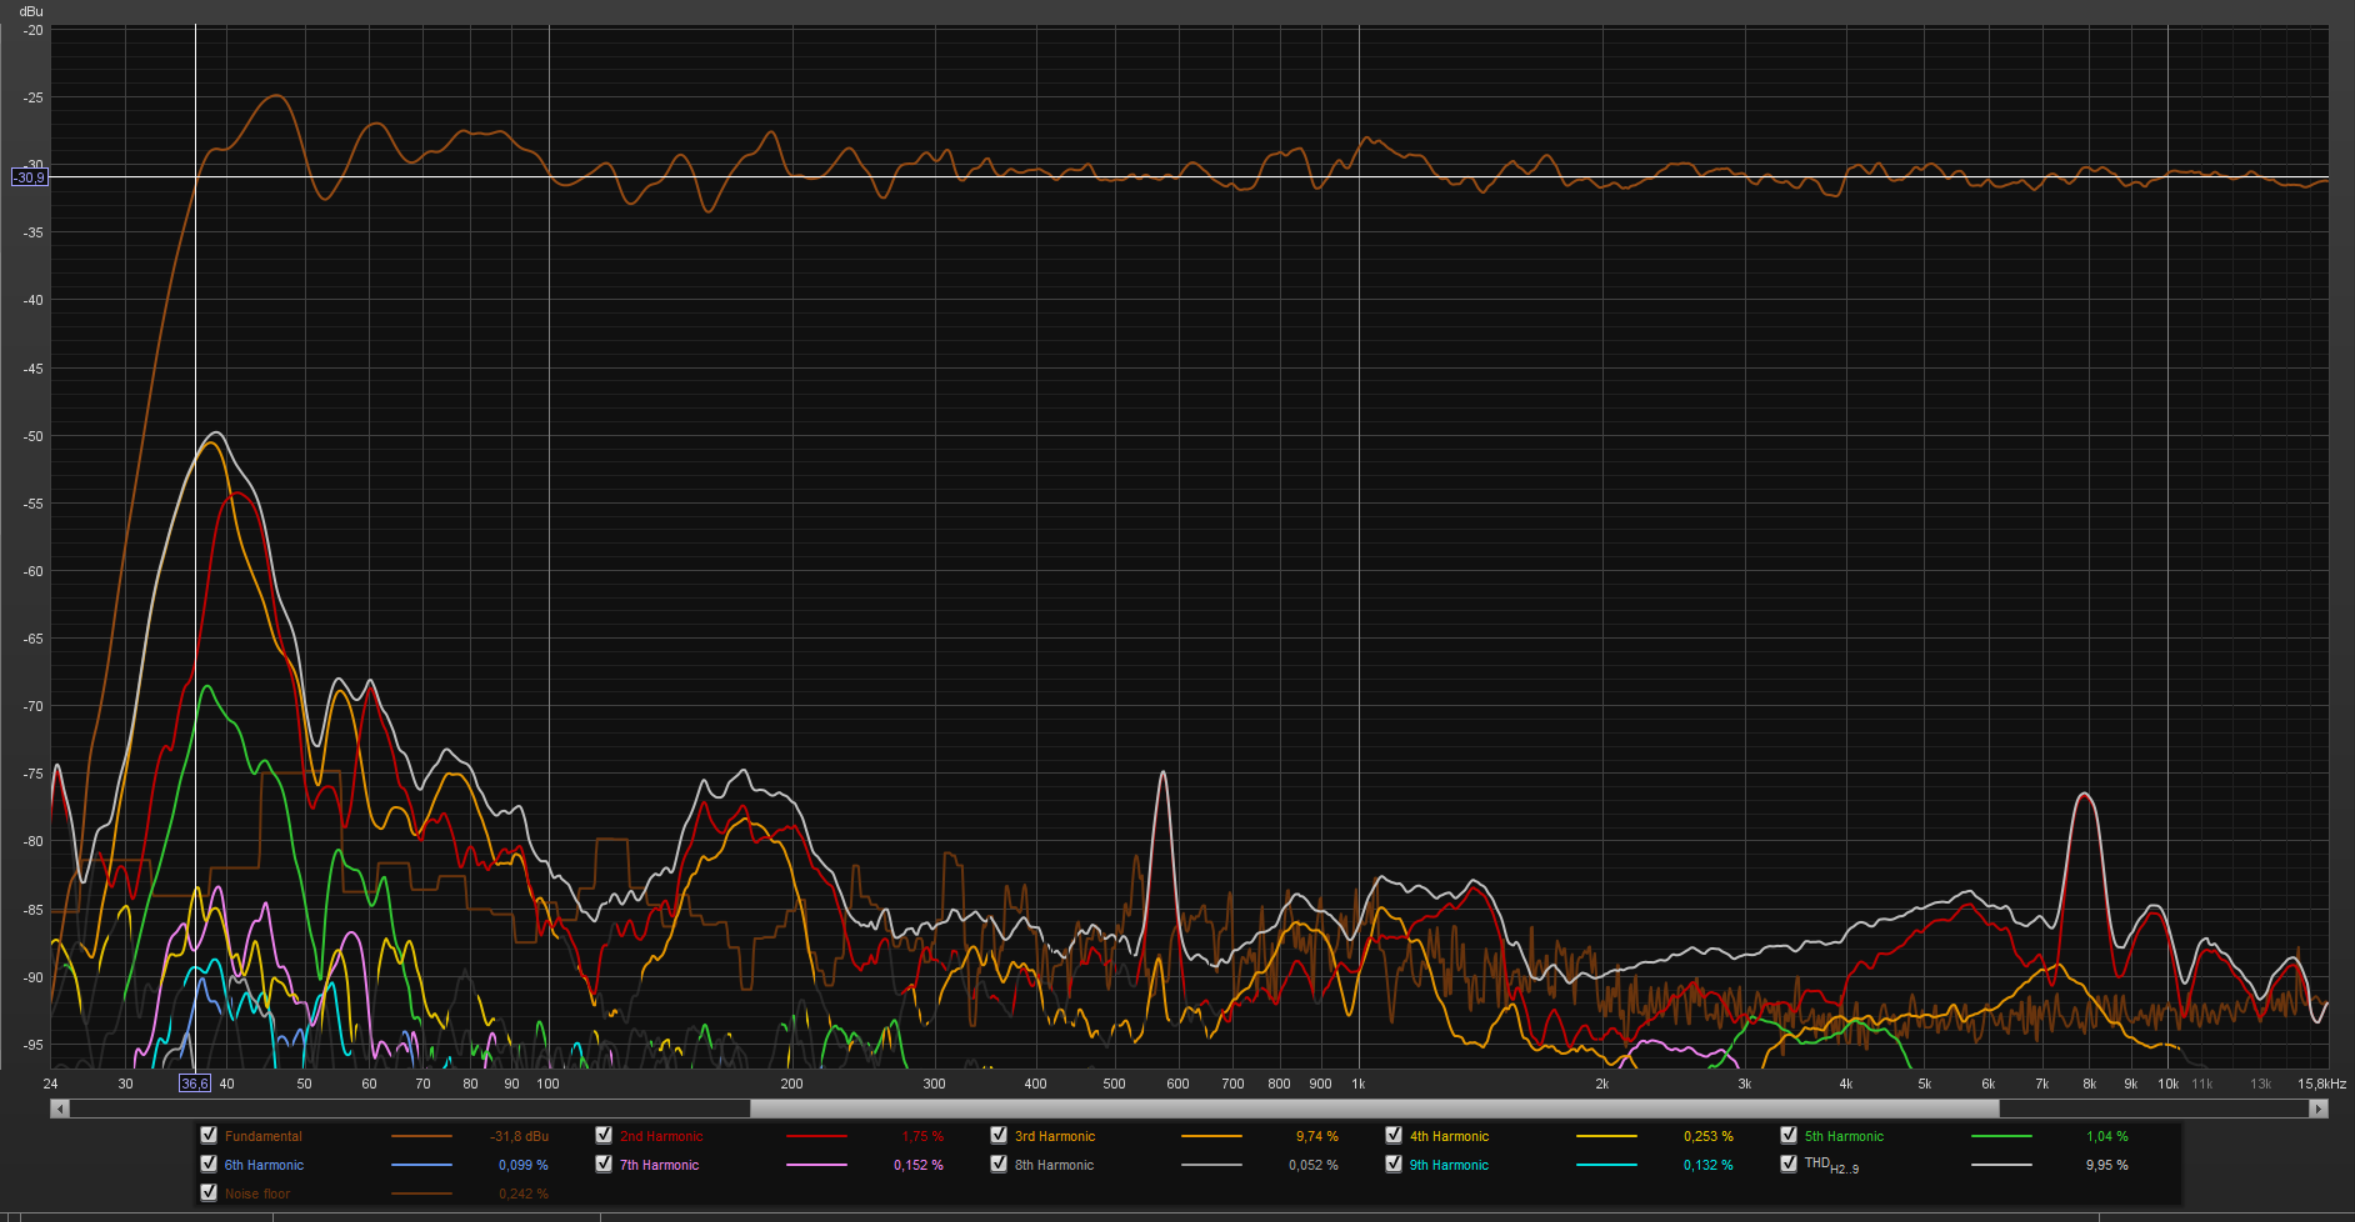Click the 0,253 % fourth harmonic value
The height and width of the screenshot is (1222, 2355).
pos(1708,1137)
